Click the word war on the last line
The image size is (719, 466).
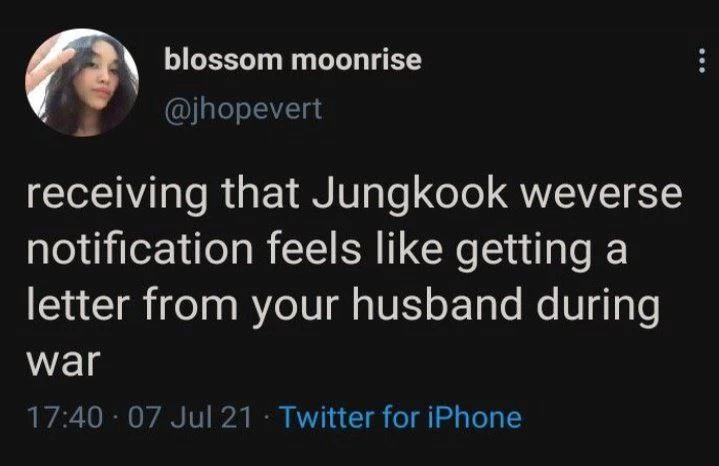(x=63, y=362)
